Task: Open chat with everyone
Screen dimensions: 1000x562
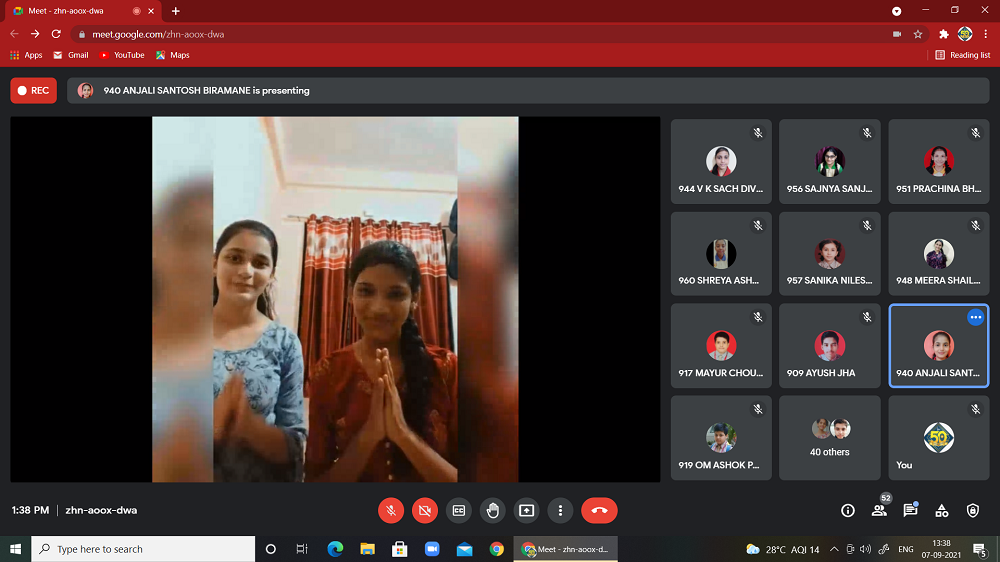Action: pos(910,510)
